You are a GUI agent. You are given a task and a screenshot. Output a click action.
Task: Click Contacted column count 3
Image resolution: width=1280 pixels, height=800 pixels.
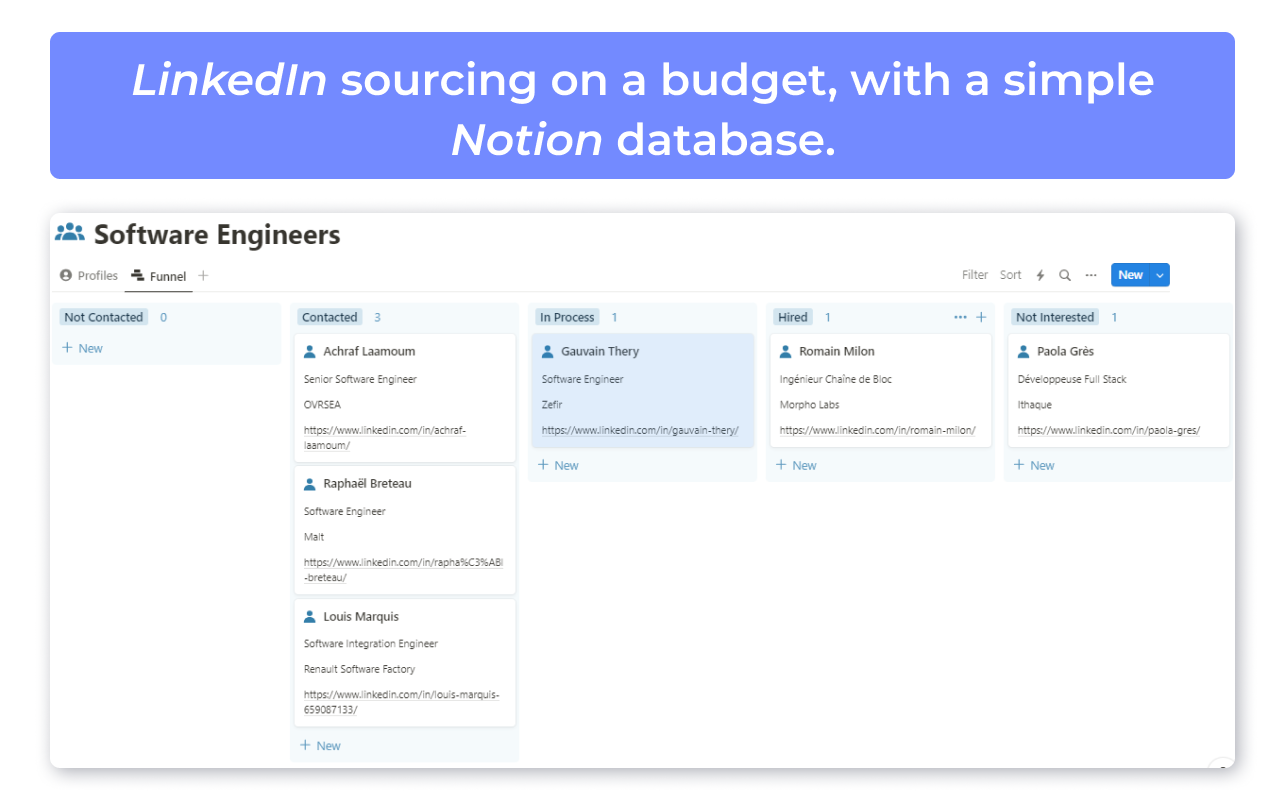click(x=377, y=317)
